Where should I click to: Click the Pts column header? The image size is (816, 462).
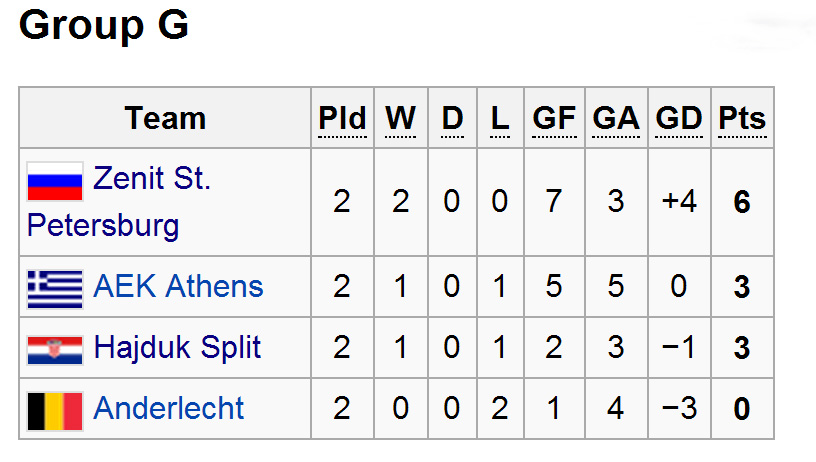742,119
